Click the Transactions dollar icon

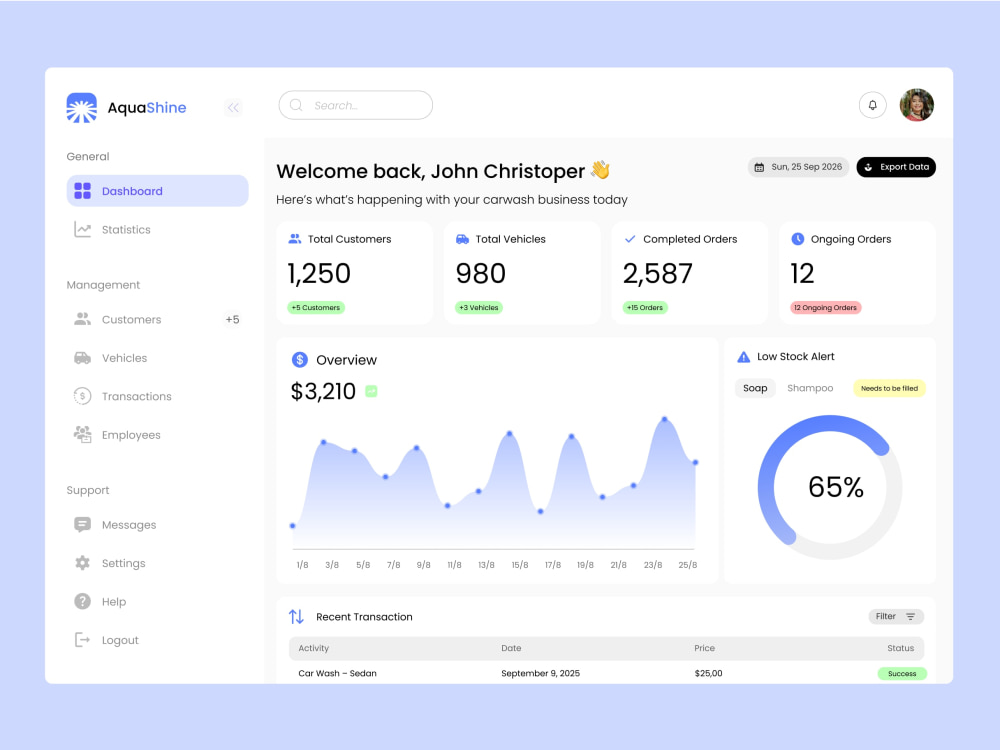pyautogui.click(x=82, y=396)
